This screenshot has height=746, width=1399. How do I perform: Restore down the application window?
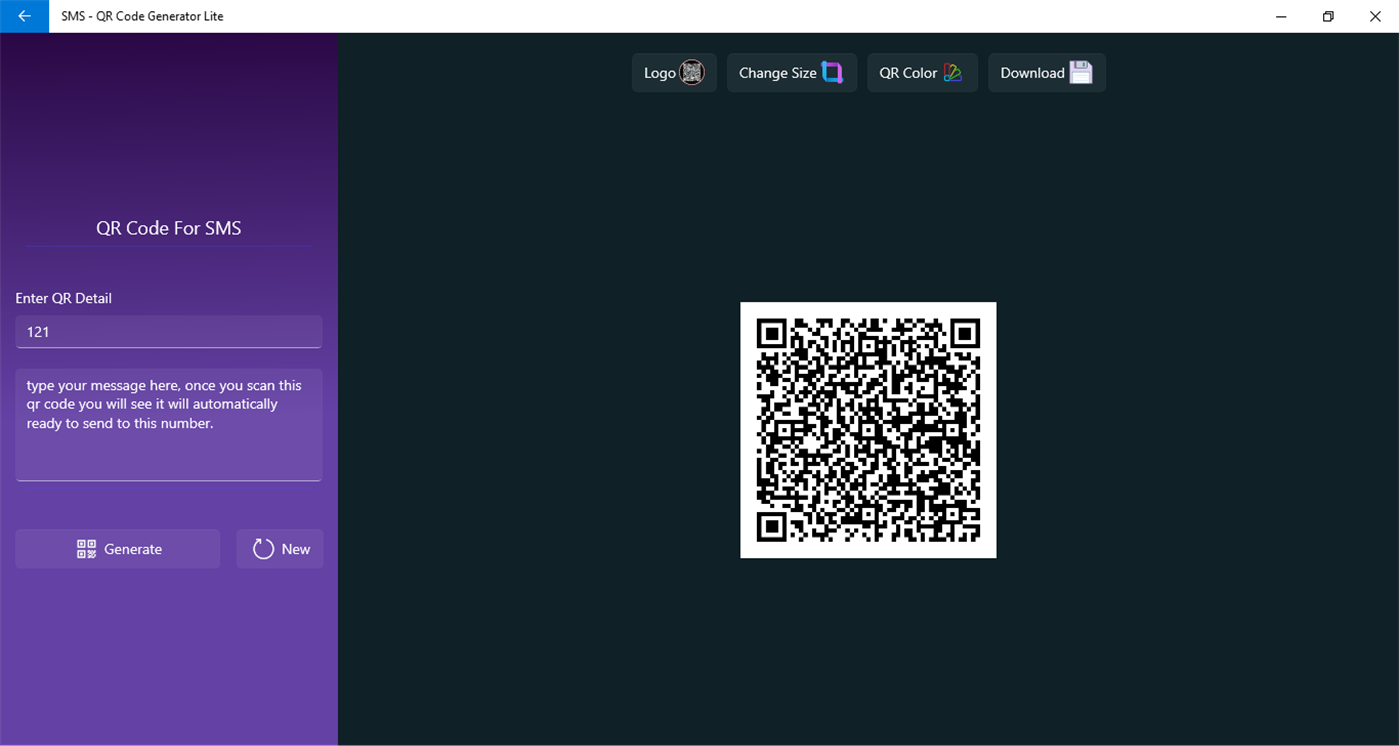pos(1328,16)
